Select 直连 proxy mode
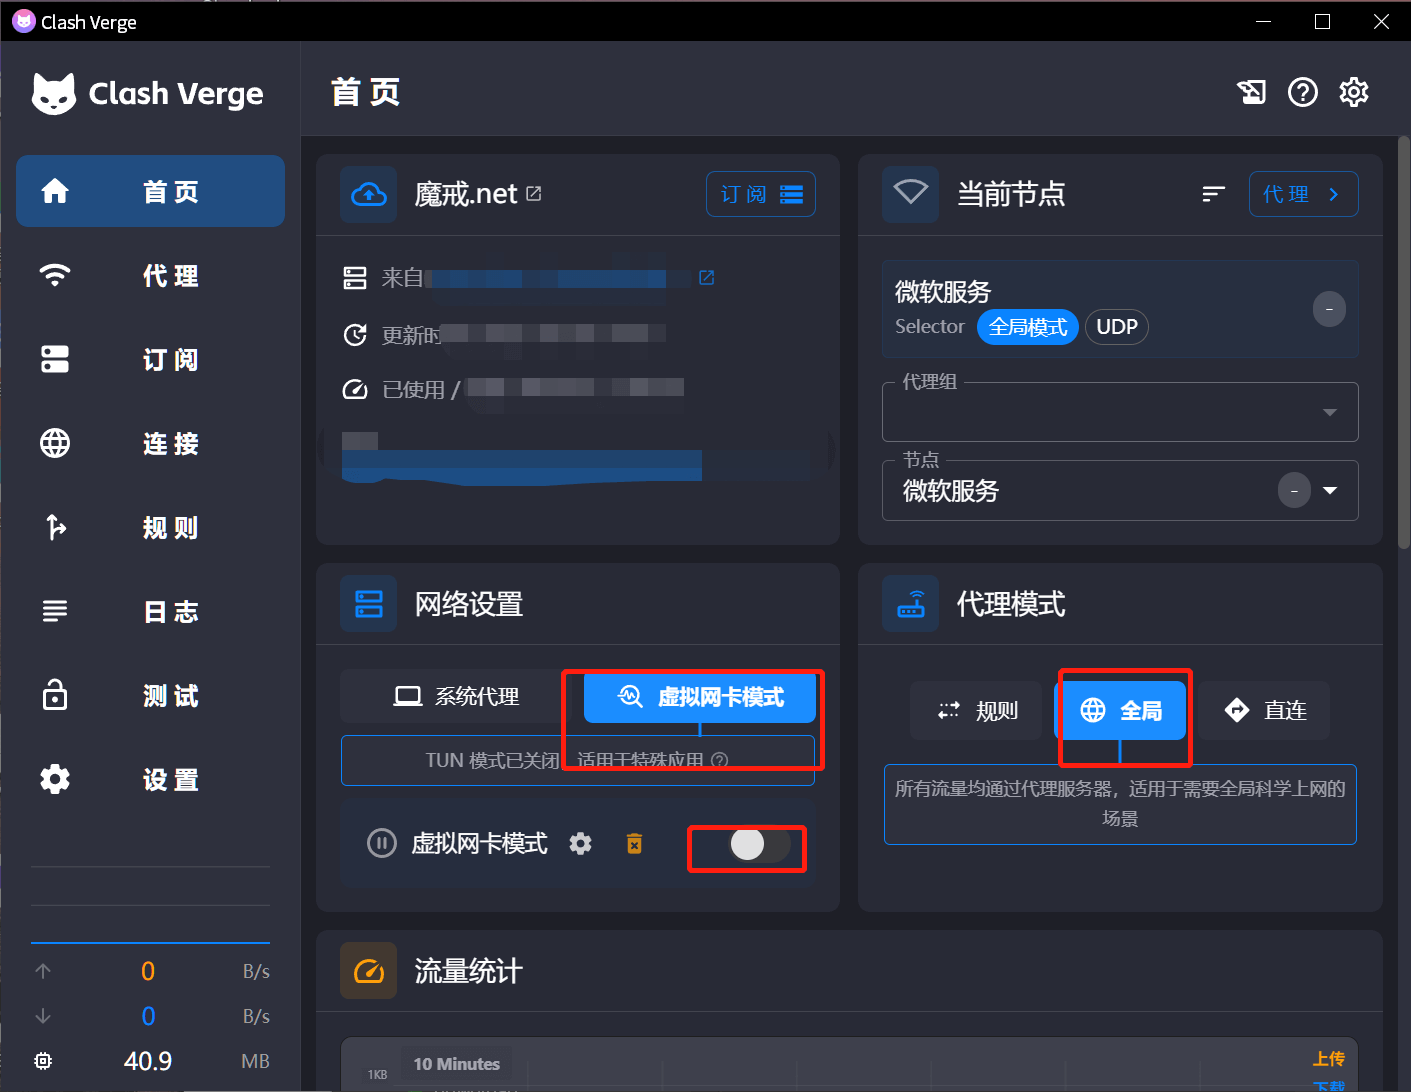Screen dimensions: 1411x1092 (x=1264, y=711)
